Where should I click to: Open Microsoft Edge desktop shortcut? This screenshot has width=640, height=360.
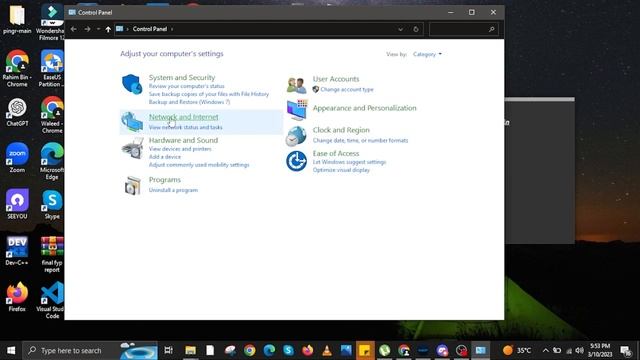click(52, 162)
